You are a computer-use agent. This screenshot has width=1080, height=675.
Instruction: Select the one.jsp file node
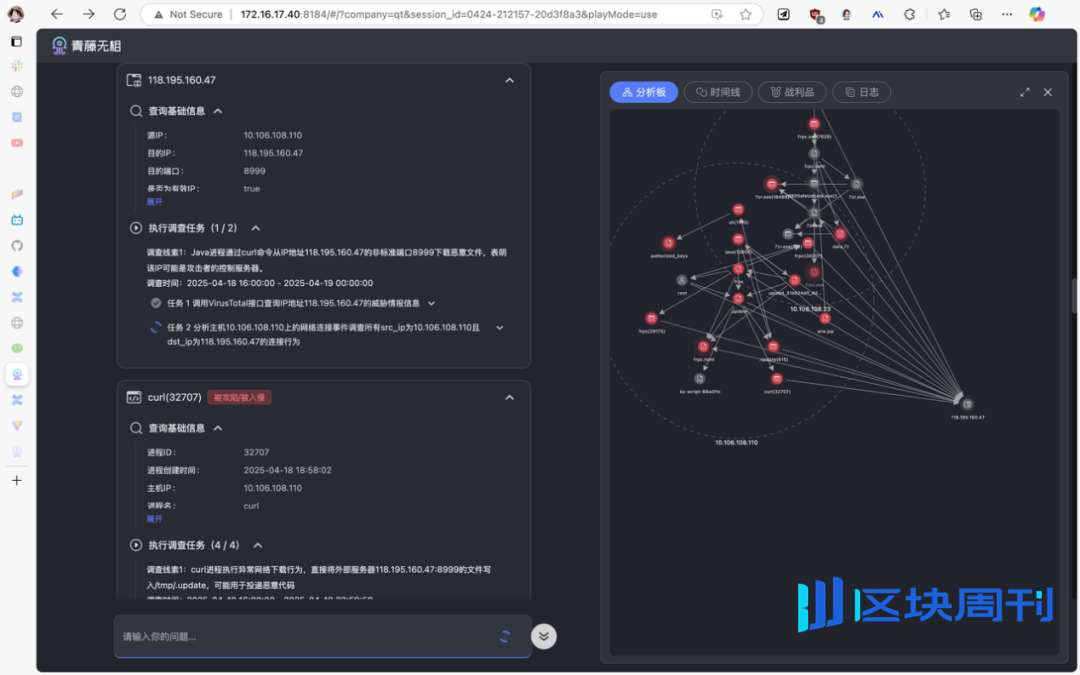pyautogui.click(x=825, y=318)
